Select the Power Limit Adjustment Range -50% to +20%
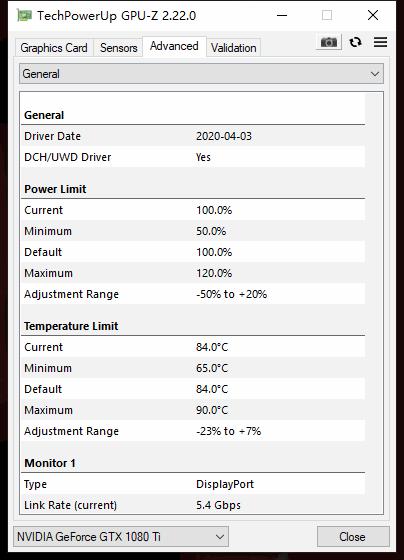The width and height of the screenshot is (404, 560). [x=231, y=294]
